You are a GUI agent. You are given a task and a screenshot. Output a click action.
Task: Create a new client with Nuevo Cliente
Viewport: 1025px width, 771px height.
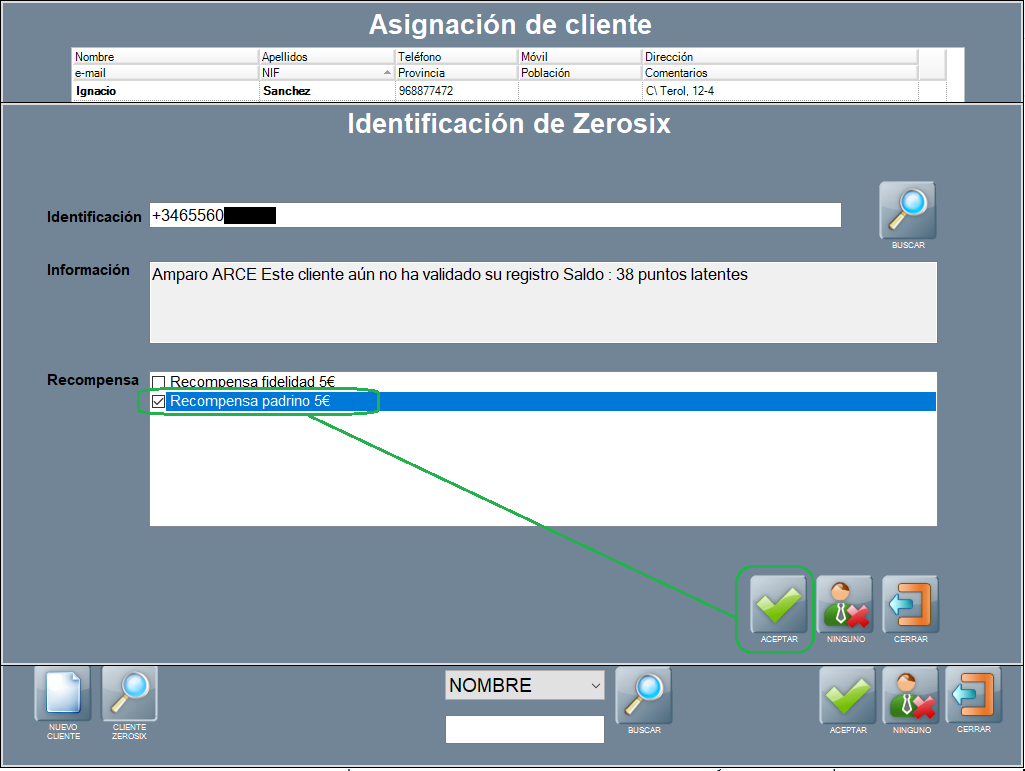point(63,695)
